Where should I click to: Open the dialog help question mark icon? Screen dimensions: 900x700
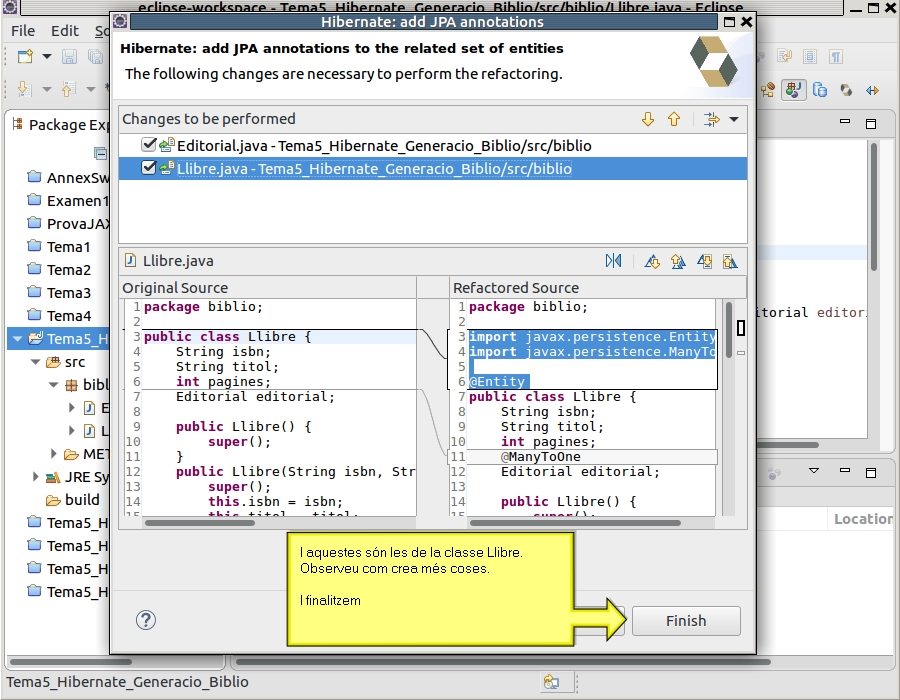[146, 620]
